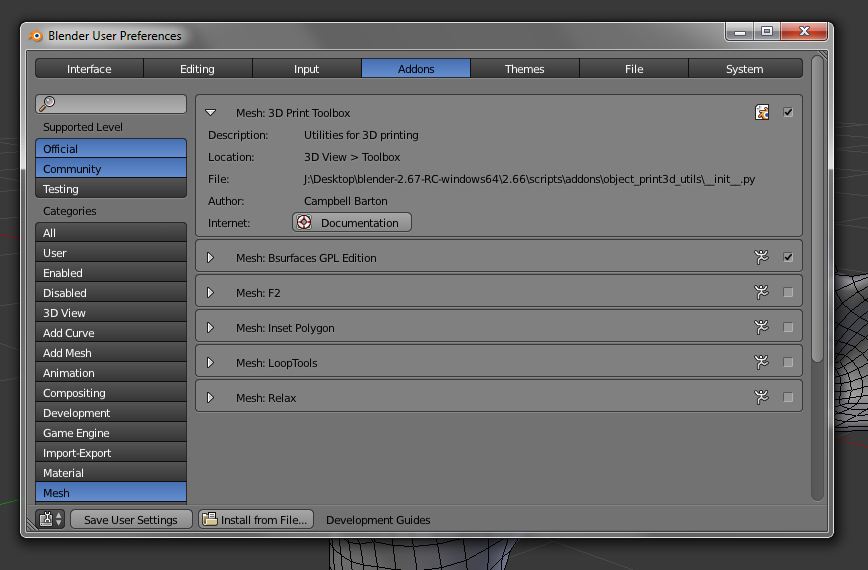Screen dimensions: 868x570
Task: Enable the Mesh: Relax addon checkbox
Action: (x=788, y=397)
